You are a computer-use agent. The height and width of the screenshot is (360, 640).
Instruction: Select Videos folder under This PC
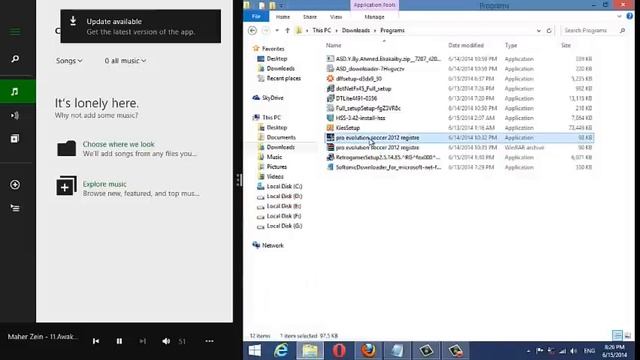point(275,177)
